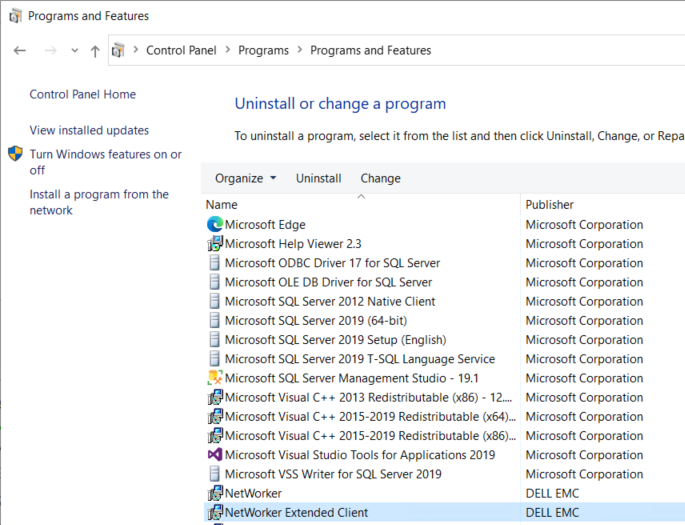Viewport: 685px width, 525px height.
Task: Click the Visual Studio Tools for Applications icon
Action: coord(214,455)
